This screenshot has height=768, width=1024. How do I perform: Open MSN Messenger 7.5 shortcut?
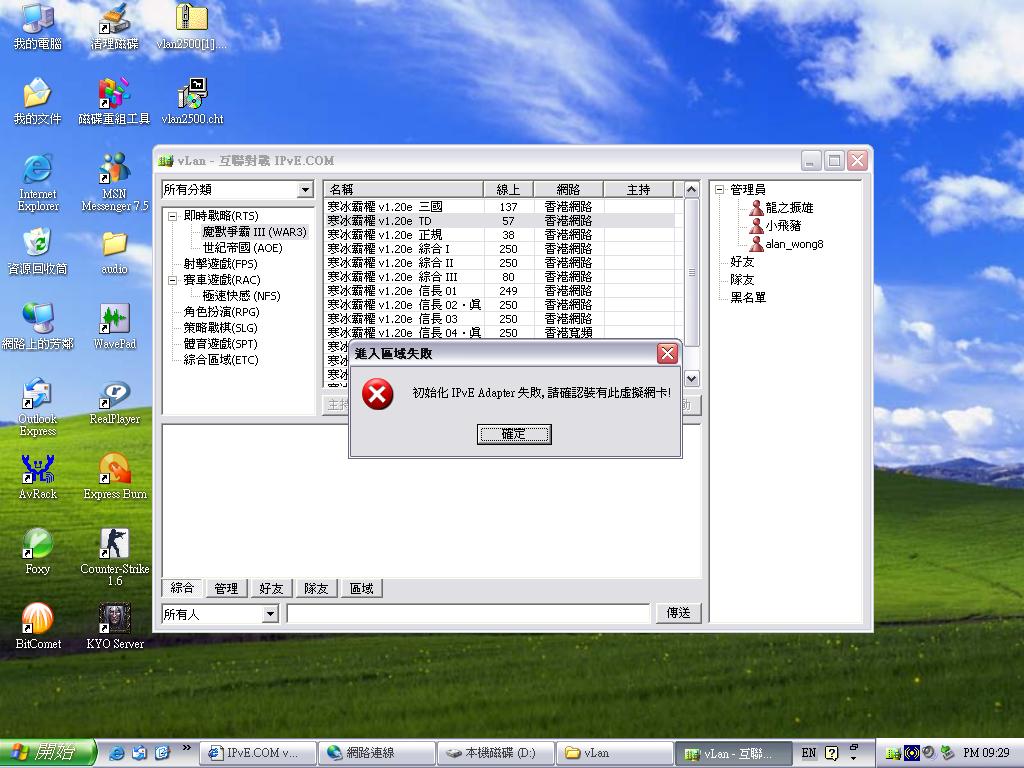pos(114,170)
